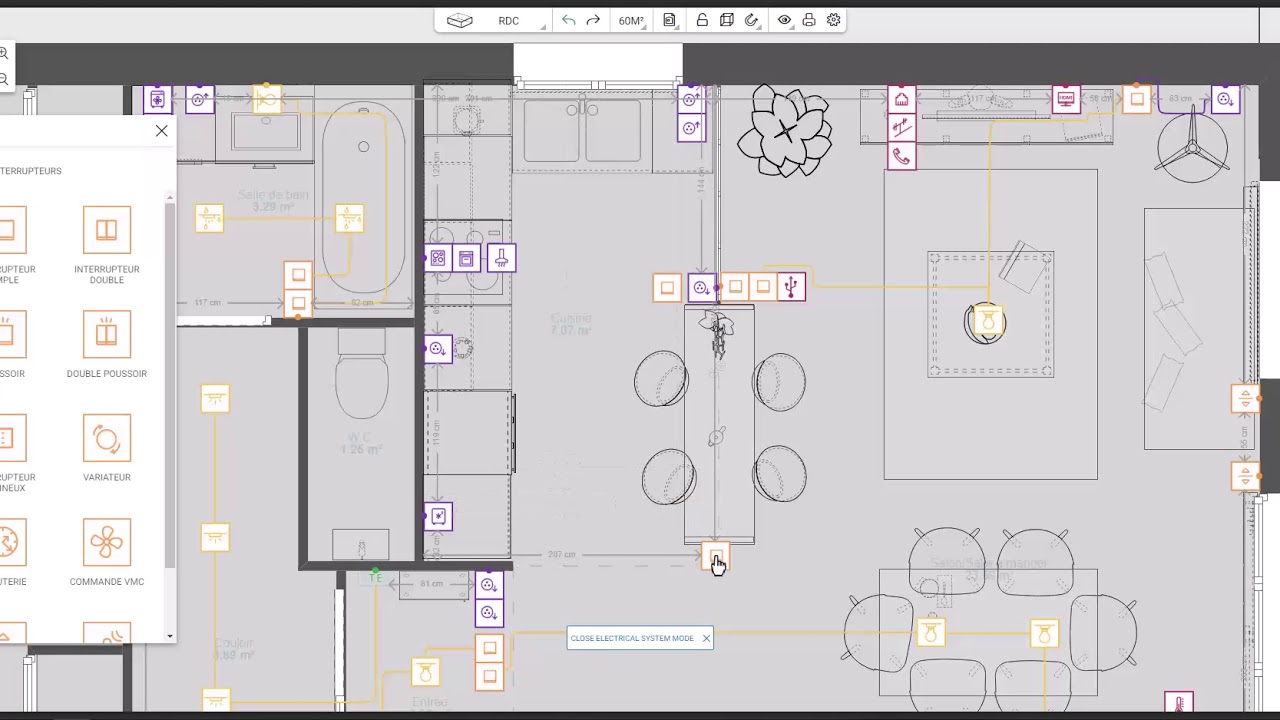Open the magnet snapping dropdown

[x=753, y=20]
